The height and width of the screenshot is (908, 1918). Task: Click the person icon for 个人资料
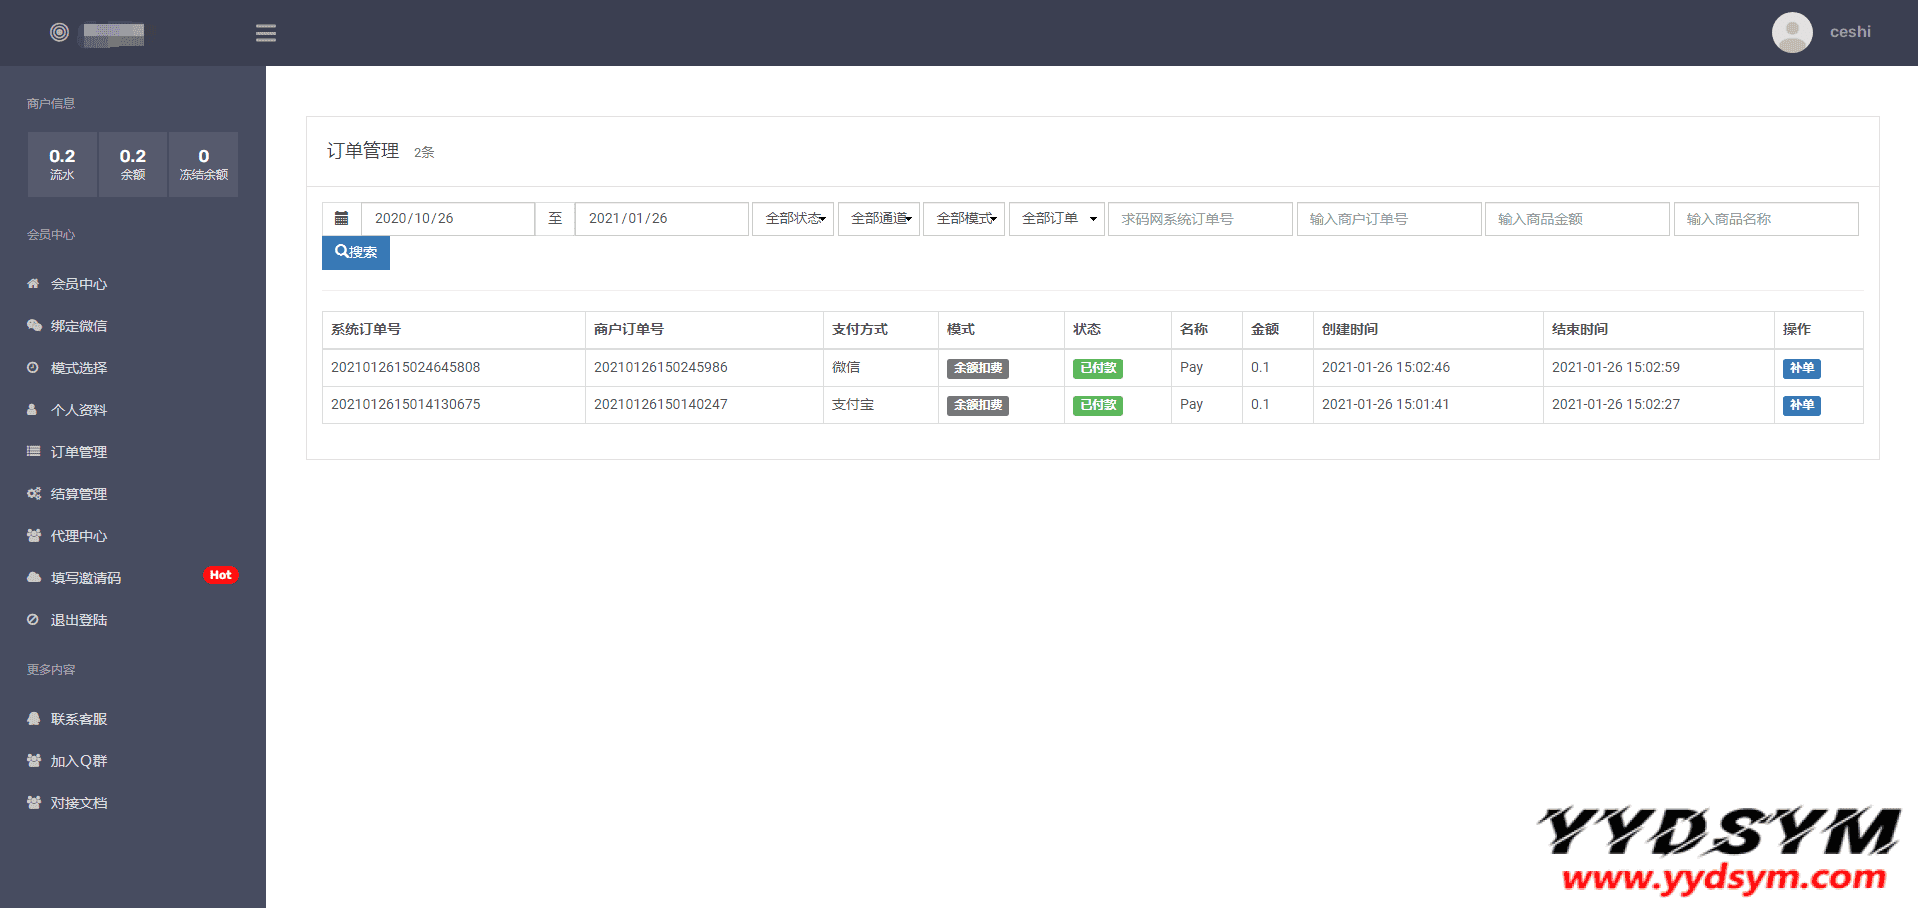[x=32, y=410]
